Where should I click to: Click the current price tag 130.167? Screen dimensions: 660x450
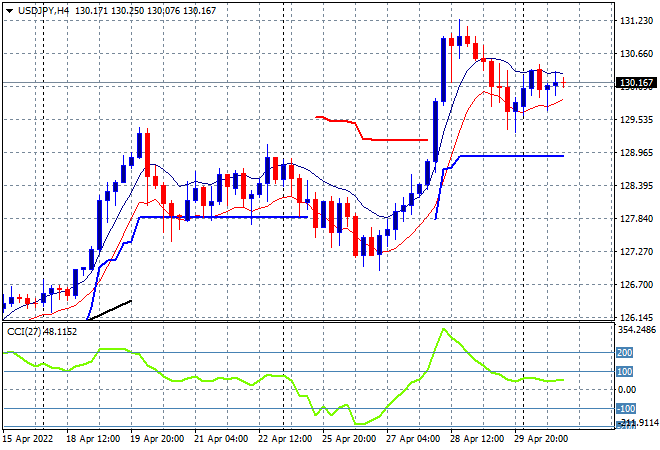click(x=636, y=83)
